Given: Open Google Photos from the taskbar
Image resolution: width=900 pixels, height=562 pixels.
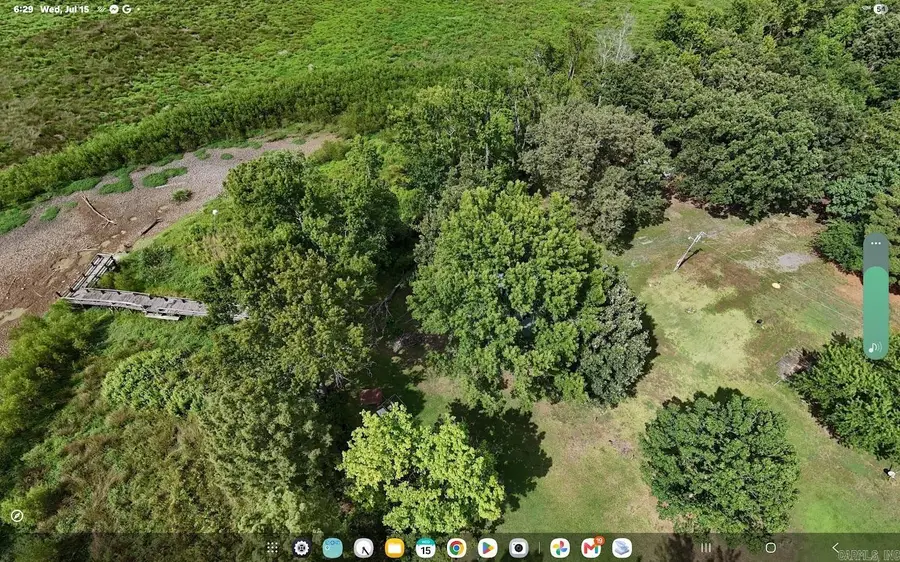Looking at the screenshot, I should [x=560, y=548].
